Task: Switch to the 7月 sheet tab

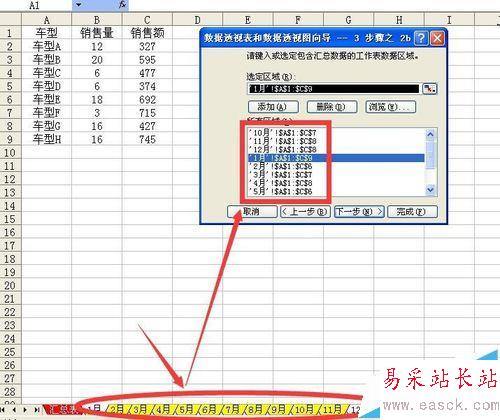Action: [x=232, y=409]
